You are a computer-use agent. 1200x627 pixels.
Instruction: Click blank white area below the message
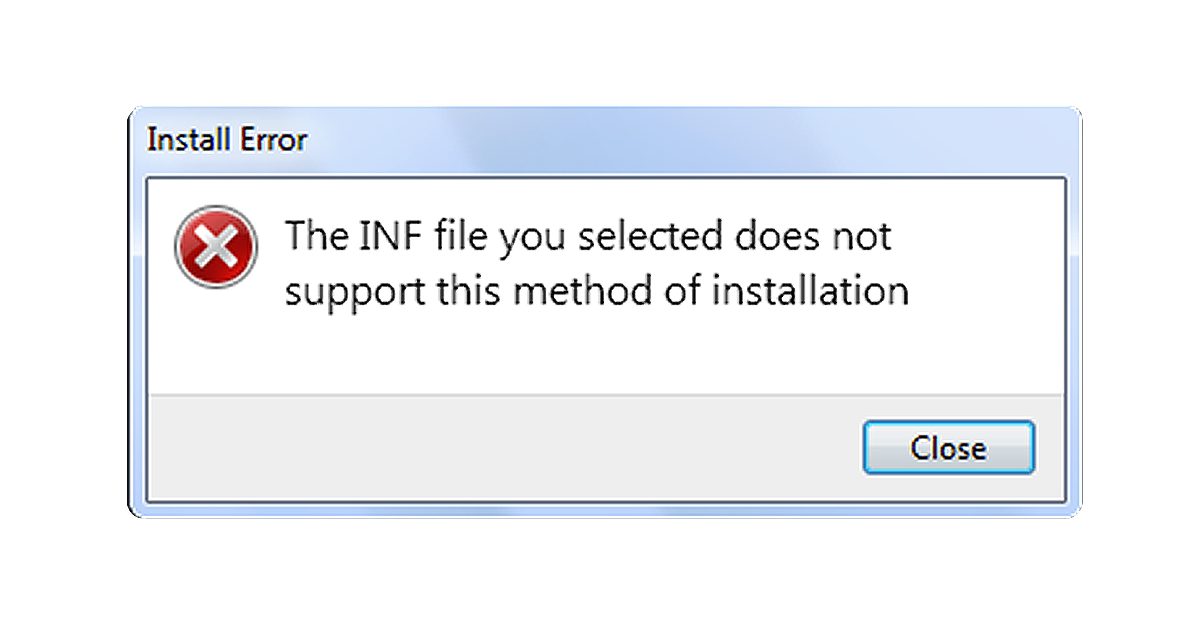pos(600,355)
